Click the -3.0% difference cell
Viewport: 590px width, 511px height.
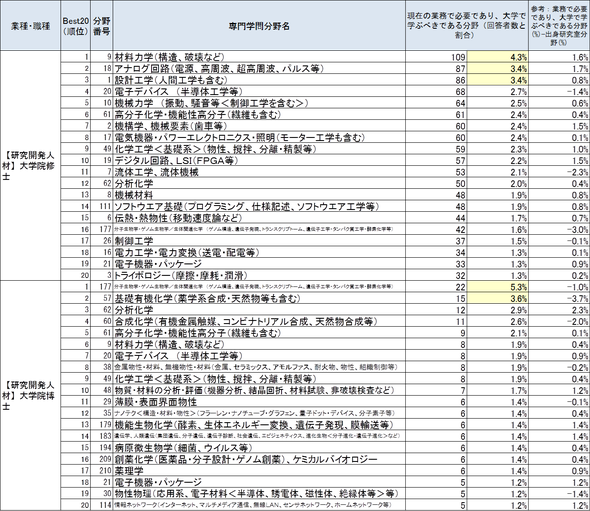[x=559, y=230]
